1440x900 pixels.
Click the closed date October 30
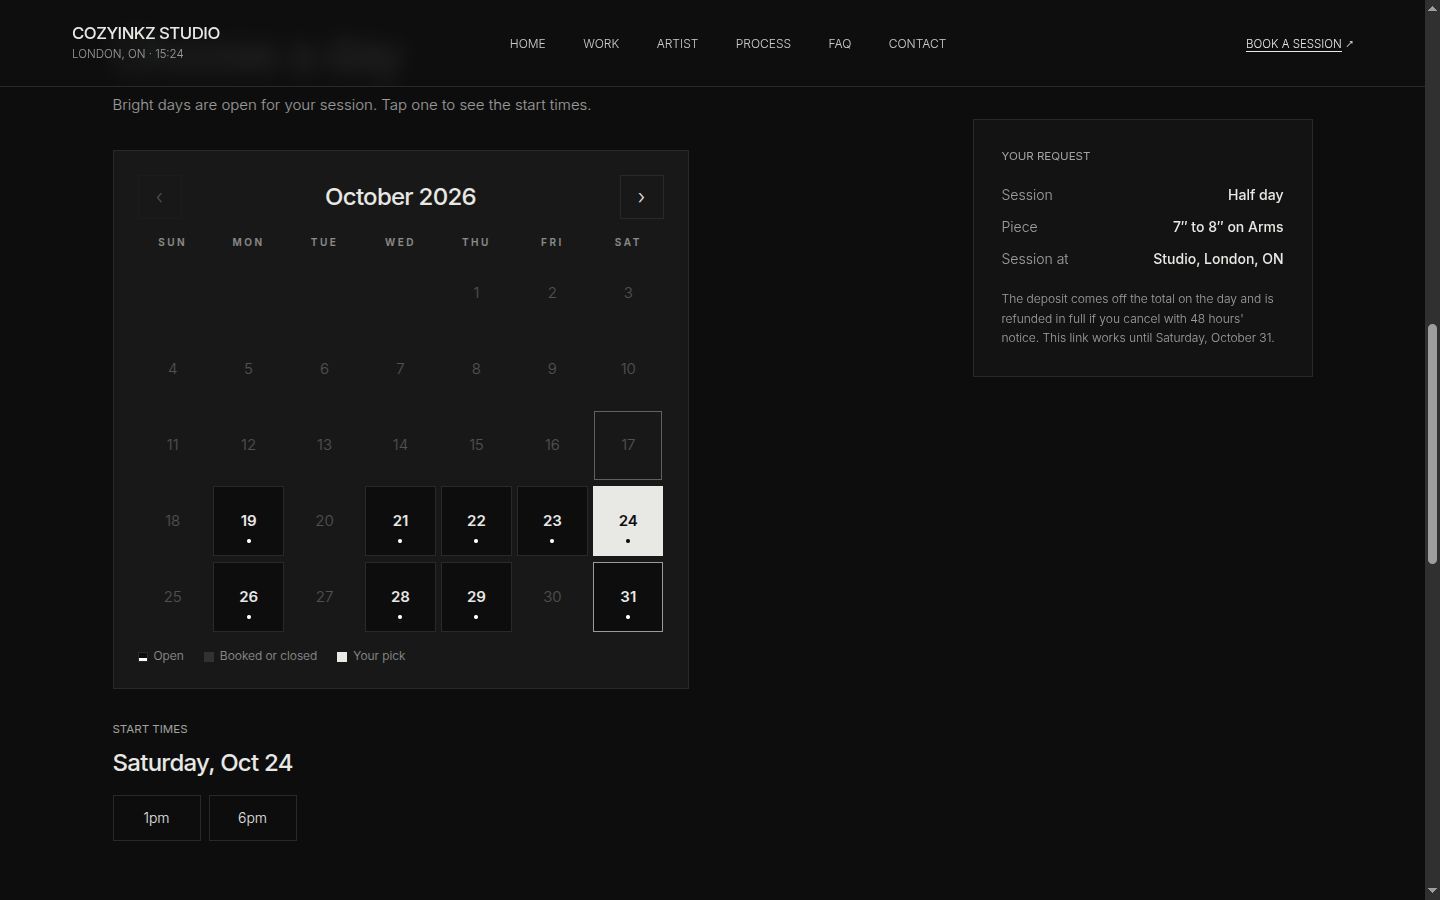click(x=552, y=597)
